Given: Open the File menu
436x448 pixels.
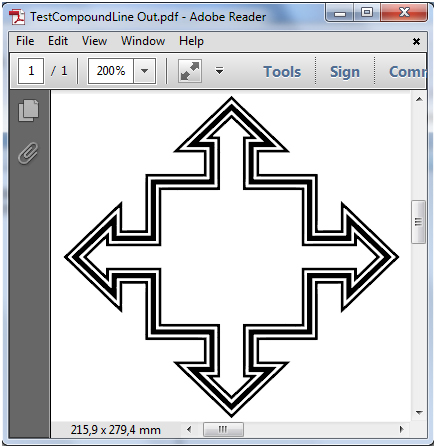Looking at the screenshot, I should (25, 41).
